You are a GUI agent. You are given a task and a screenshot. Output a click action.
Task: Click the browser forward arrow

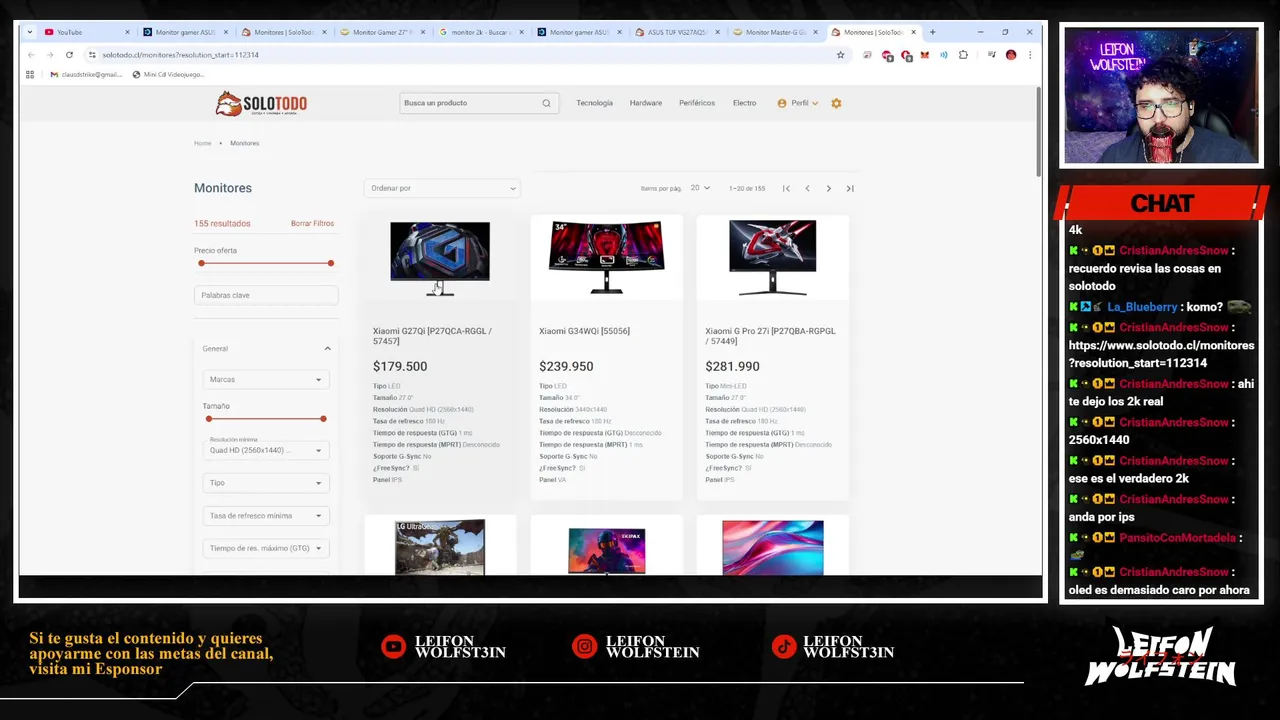coord(50,55)
